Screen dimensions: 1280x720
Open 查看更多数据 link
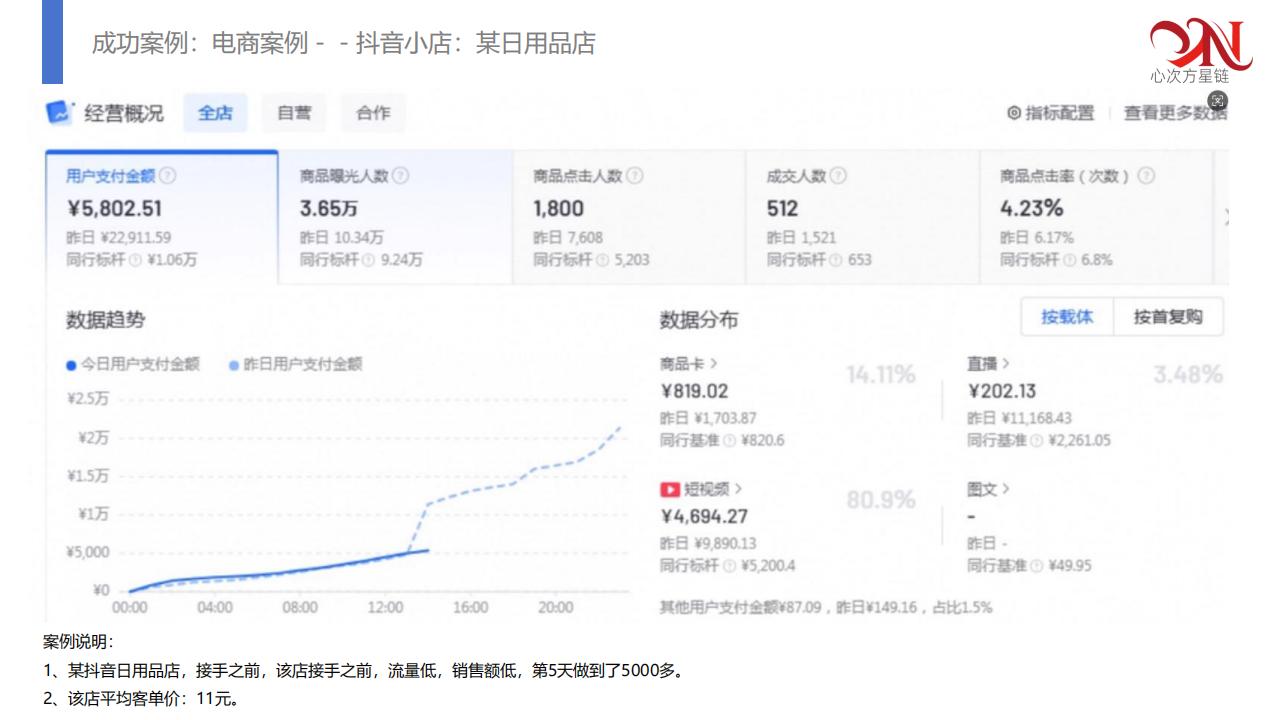pos(1174,113)
